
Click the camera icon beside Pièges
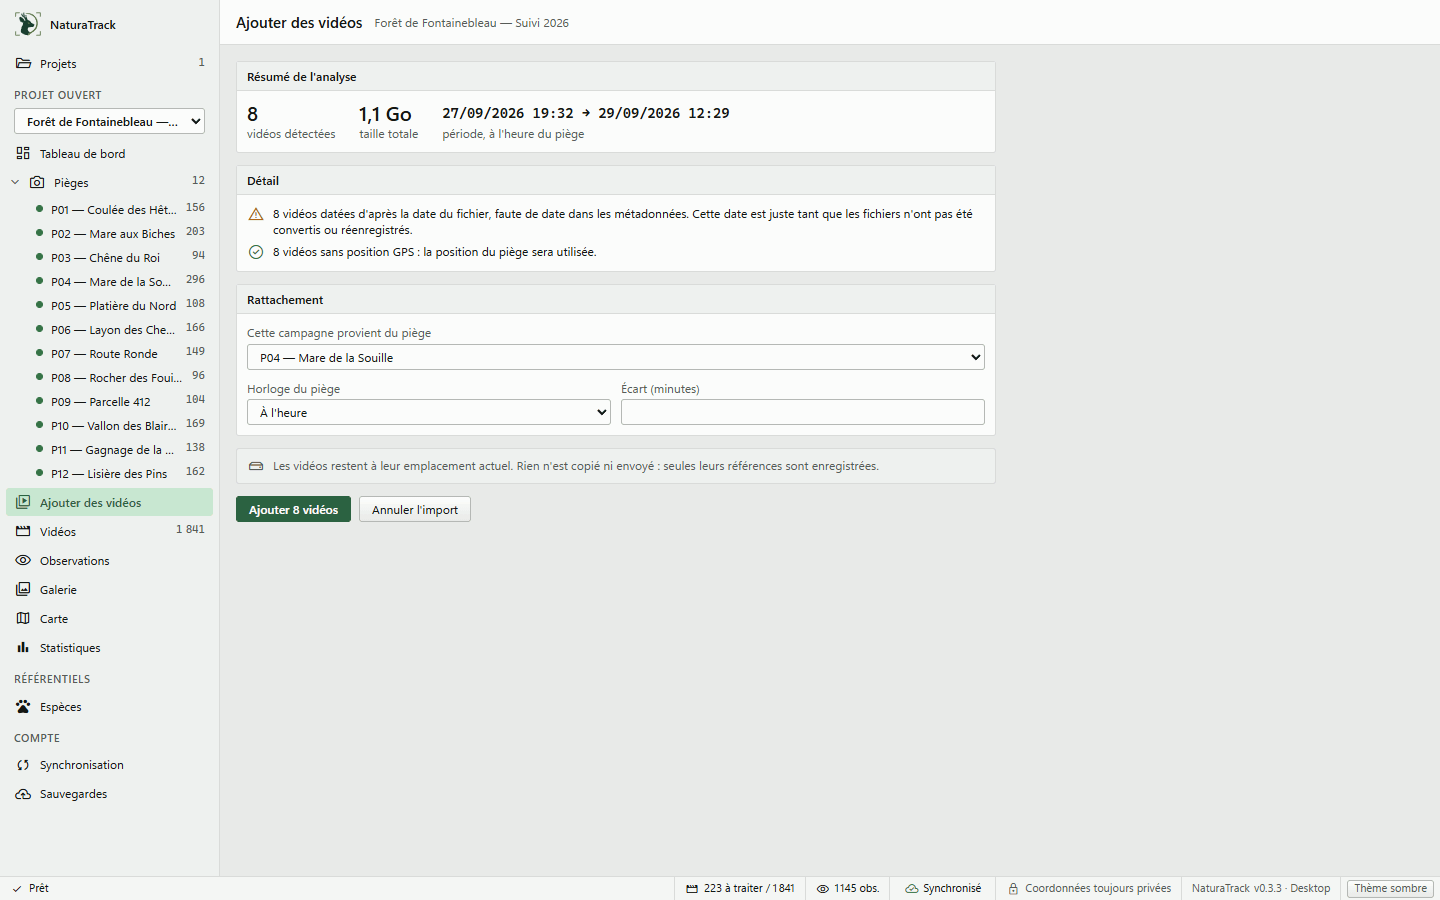tap(37, 182)
